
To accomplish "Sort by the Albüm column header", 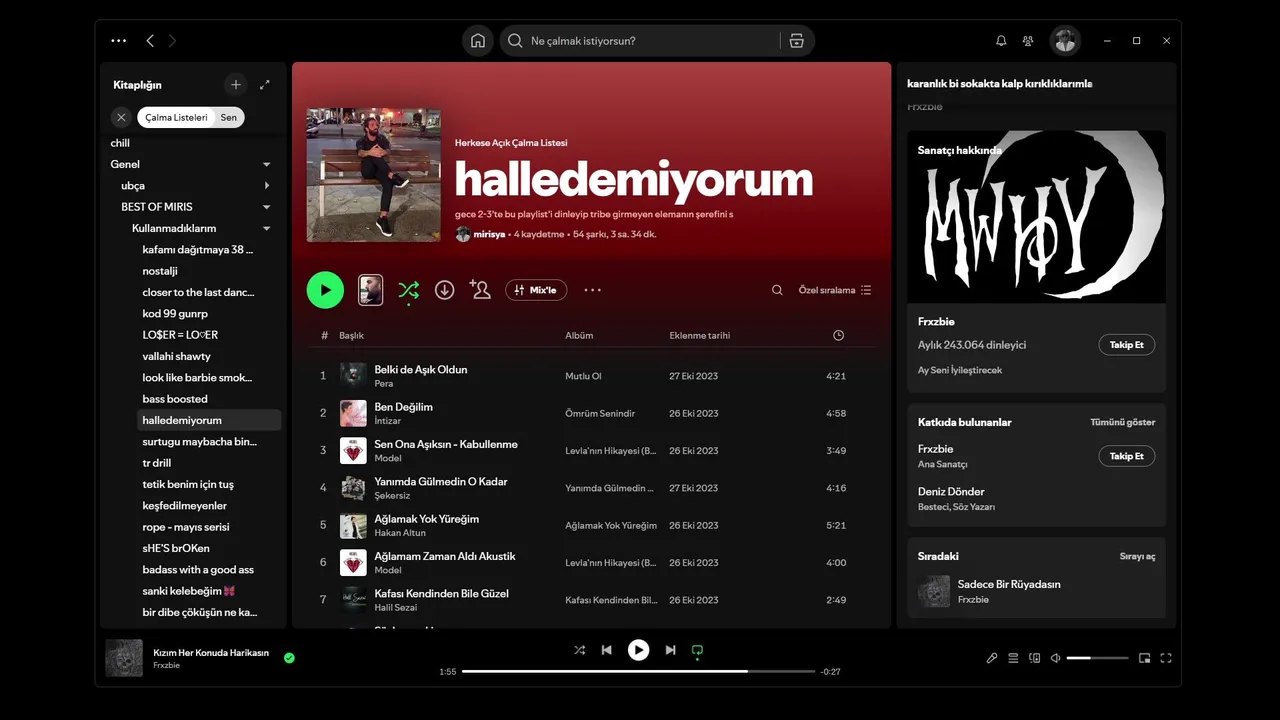I will click(579, 335).
